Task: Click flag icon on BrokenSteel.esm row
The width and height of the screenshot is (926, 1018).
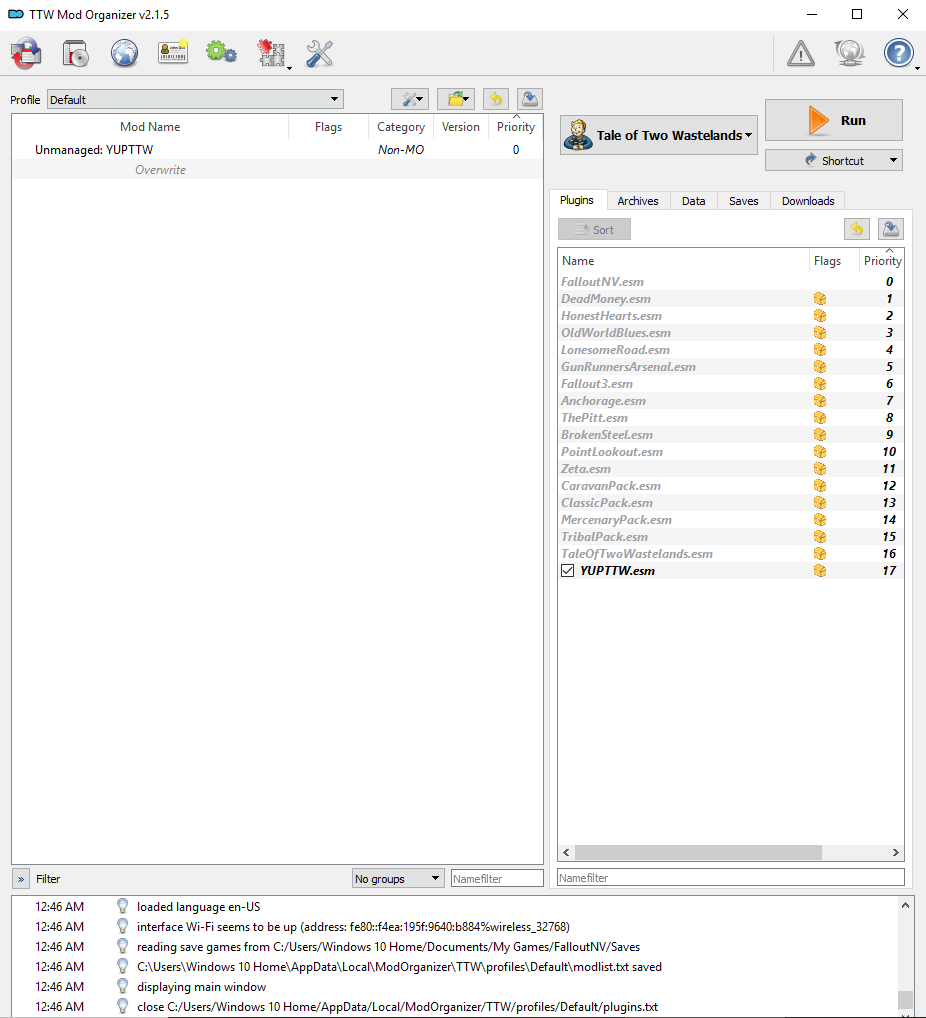Action: [820, 434]
